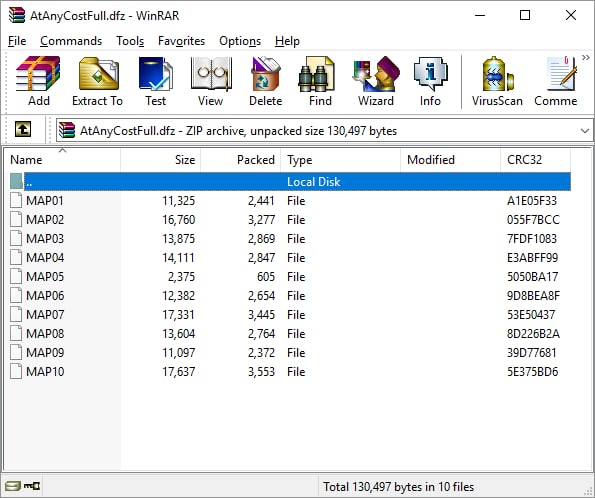Click the window resize grip

click(x=589, y=492)
